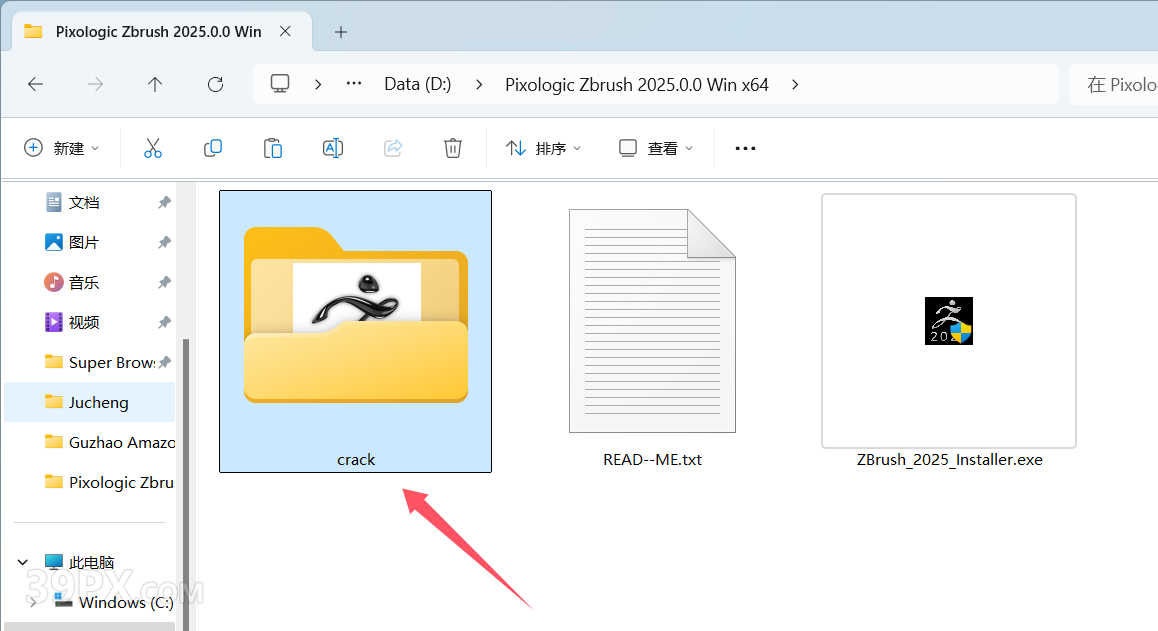The height and width of the screenshot is (631, 1158).
Task: Unpin 图片 using its pin icon
Action: point(165,242)
